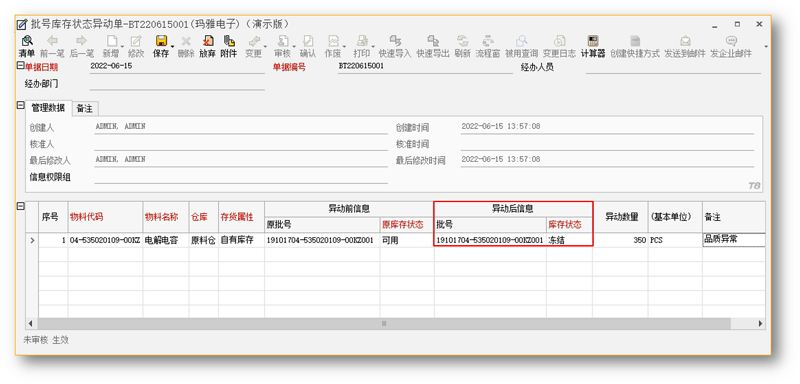
Task: Click the 单据编号 number field
Action: click(x=426, y=67)
